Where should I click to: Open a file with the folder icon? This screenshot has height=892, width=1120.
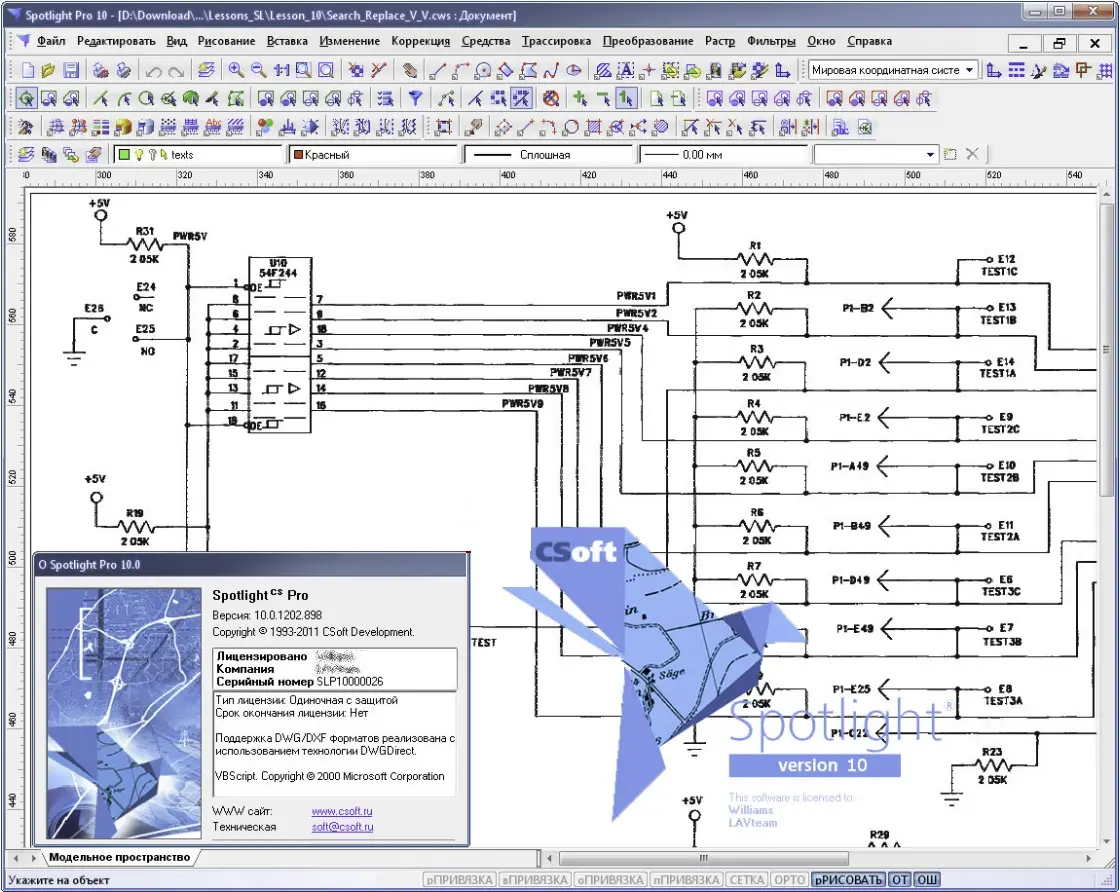click(48, 70)
